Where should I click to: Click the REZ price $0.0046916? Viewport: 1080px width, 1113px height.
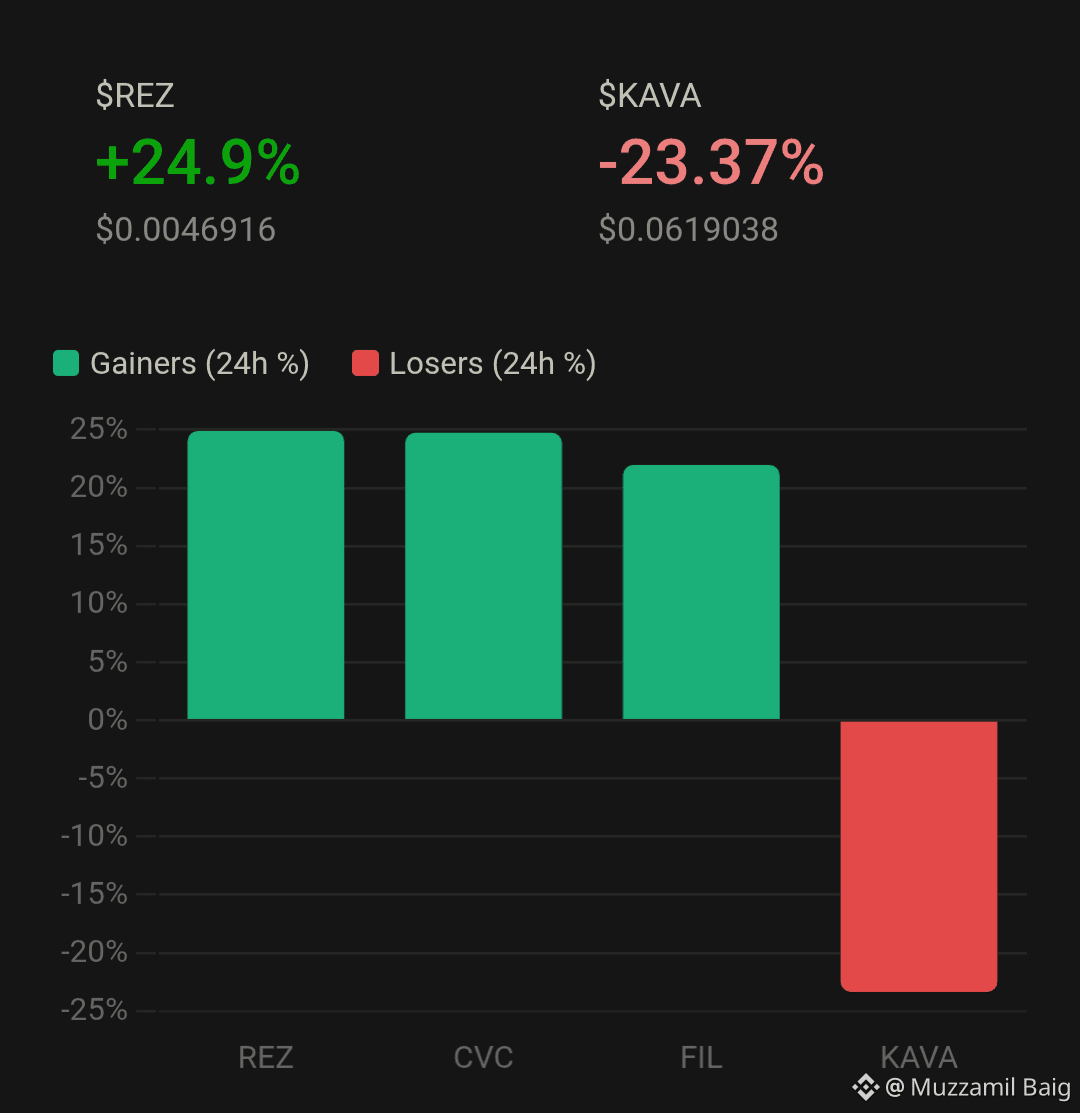pyautogui.click(x=186, y=229)
